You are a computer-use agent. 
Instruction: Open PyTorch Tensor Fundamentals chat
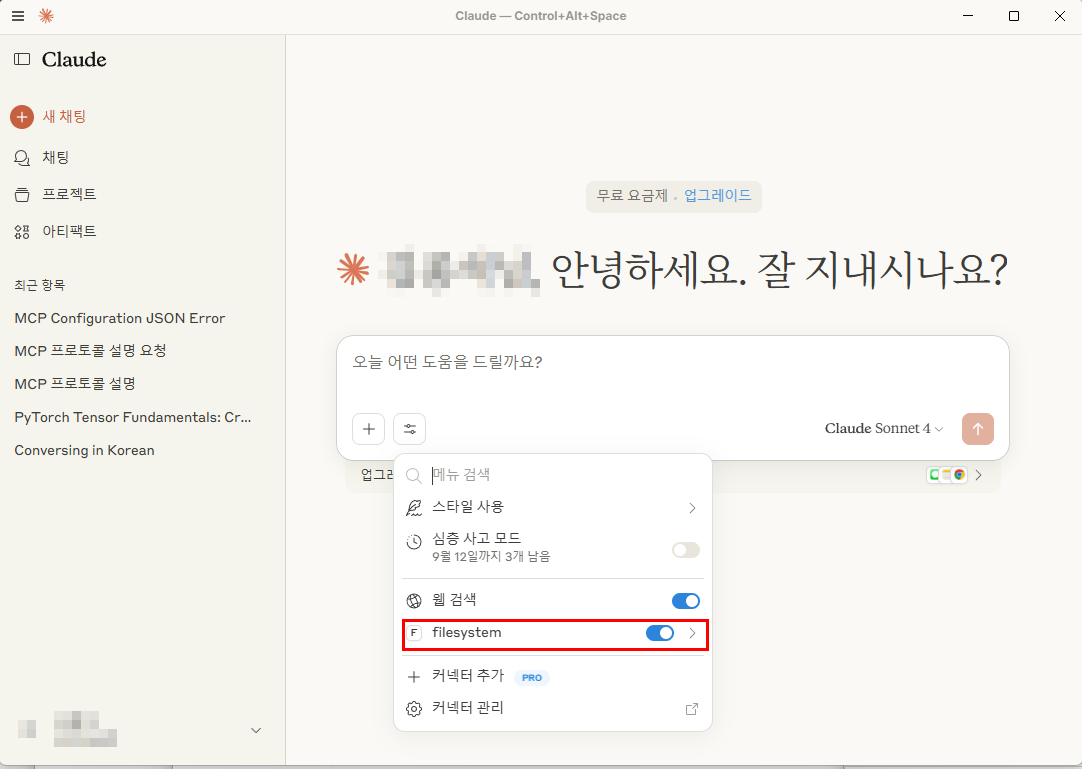[x=133, y=417]
